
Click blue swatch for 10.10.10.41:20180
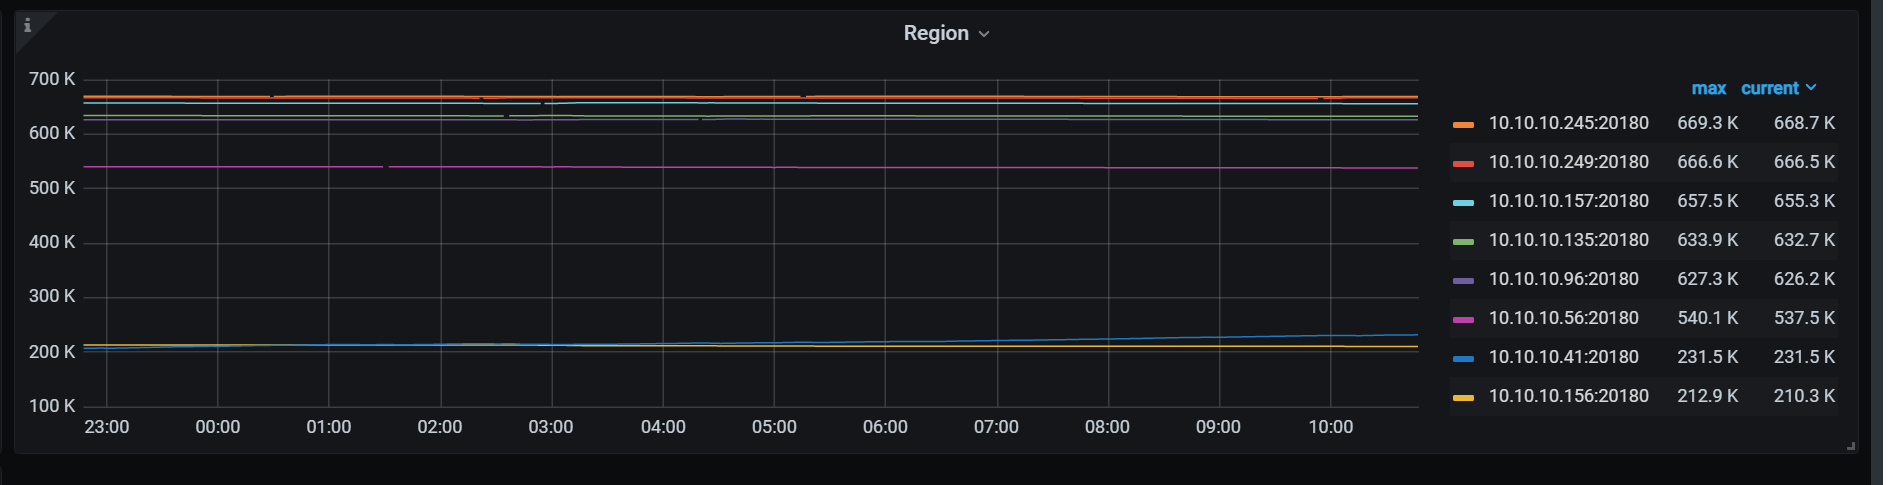pyautogui.click(x=1463, y=358)
